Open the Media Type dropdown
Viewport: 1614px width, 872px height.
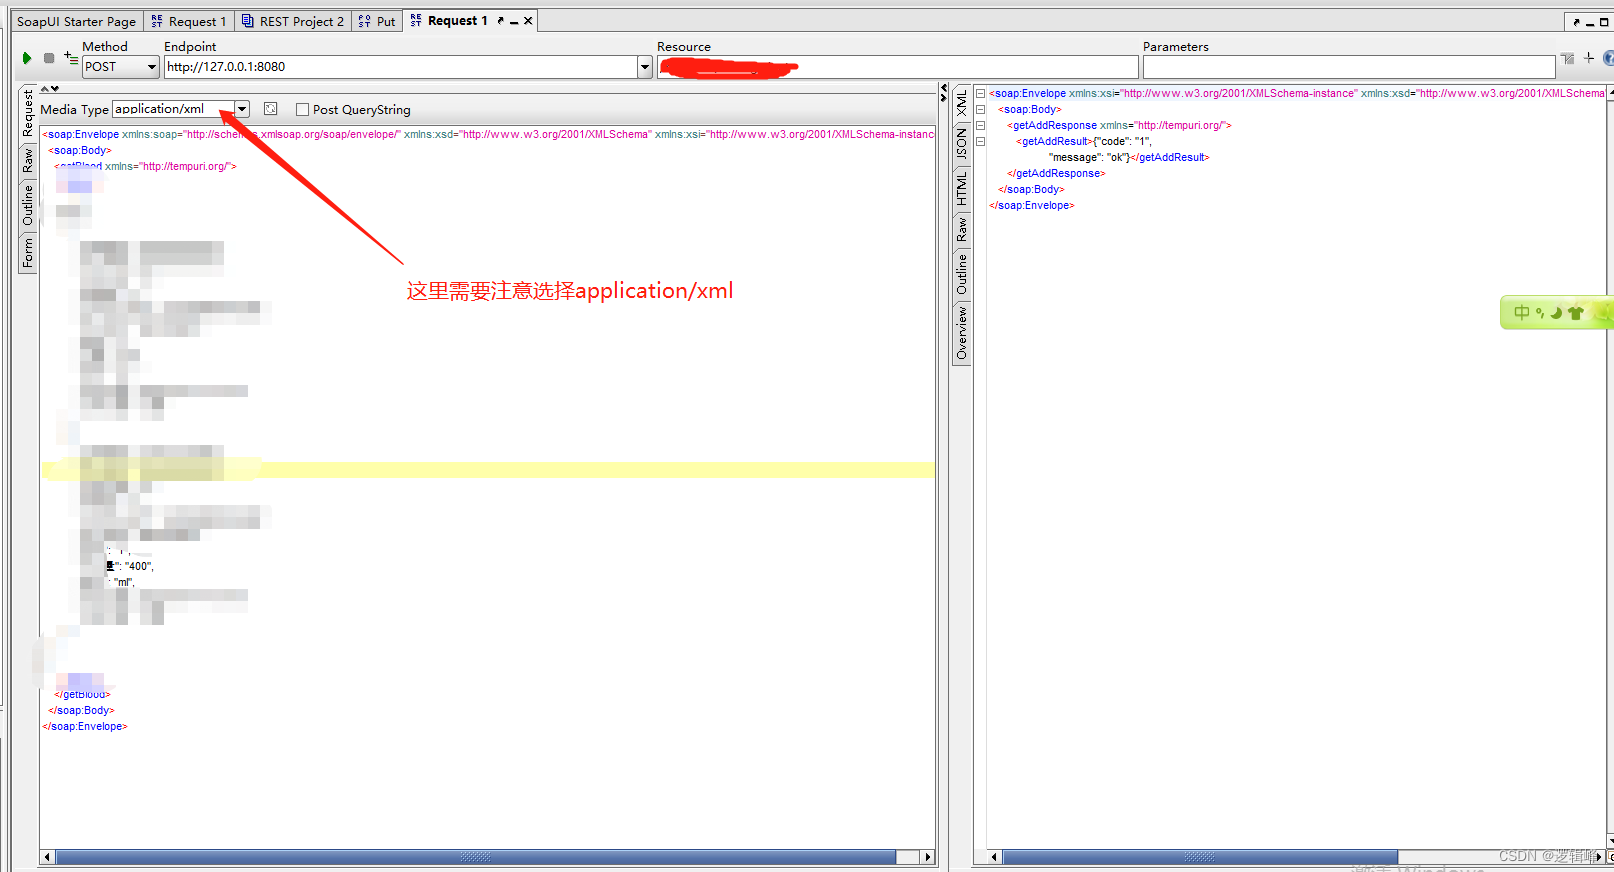click(x=242, y=109)
